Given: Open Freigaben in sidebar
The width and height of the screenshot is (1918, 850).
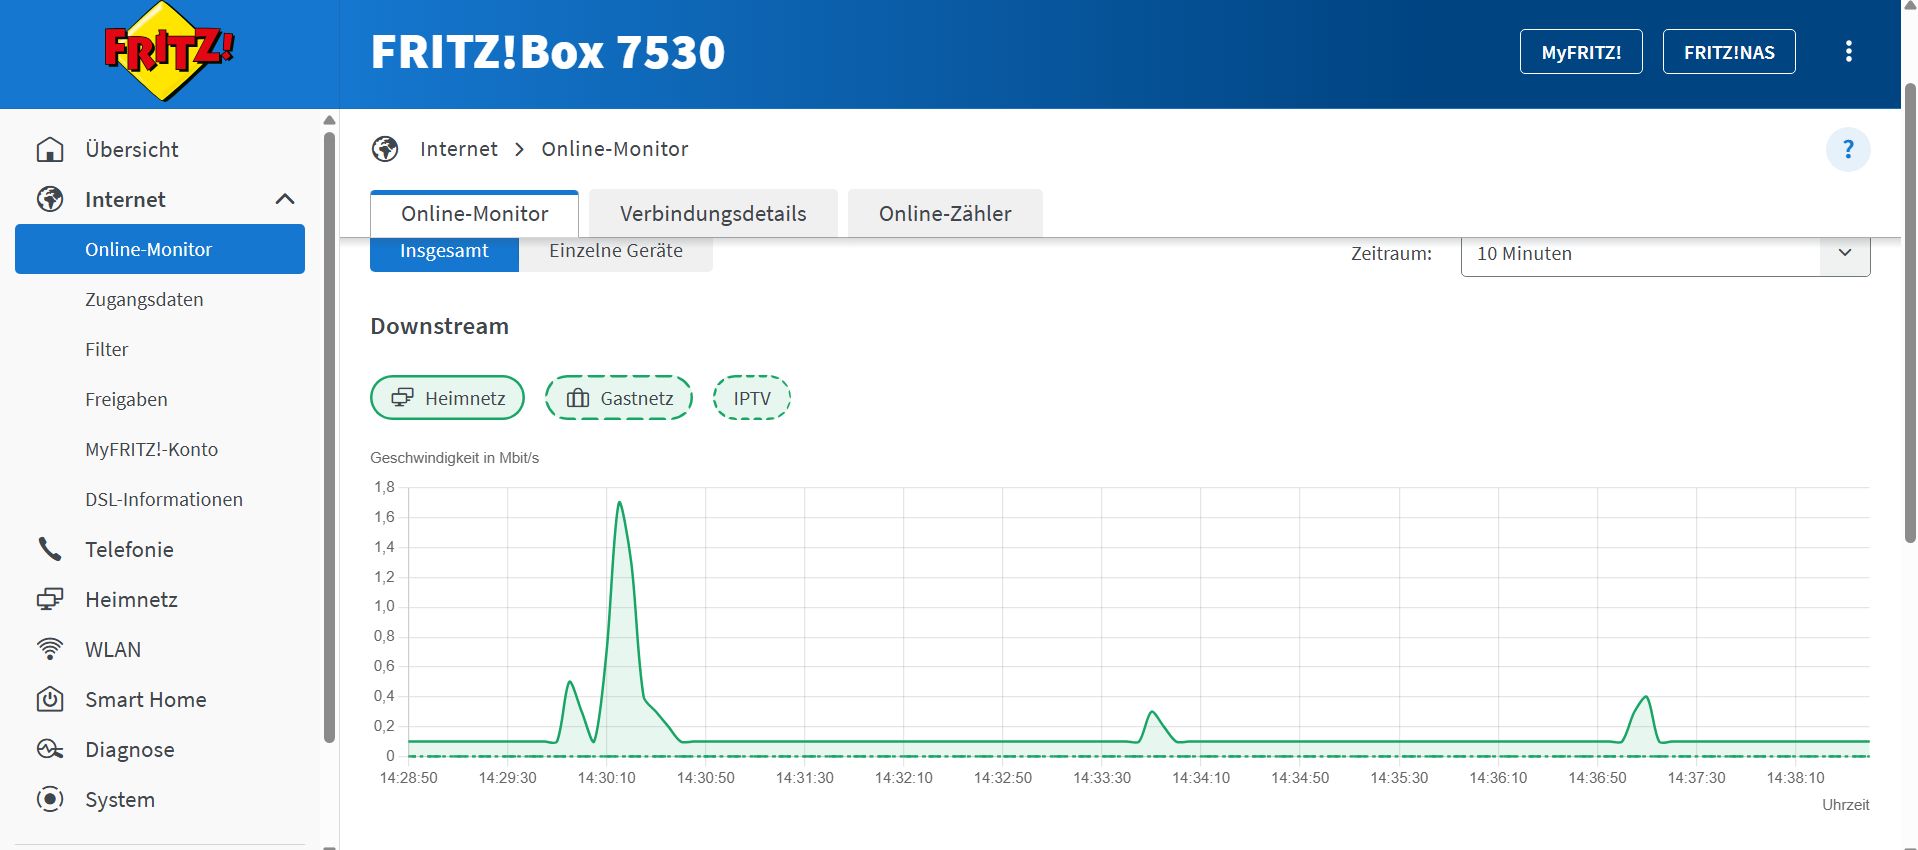Looking at the screenshot, I should pyautogui.click(x=126, y=399).
